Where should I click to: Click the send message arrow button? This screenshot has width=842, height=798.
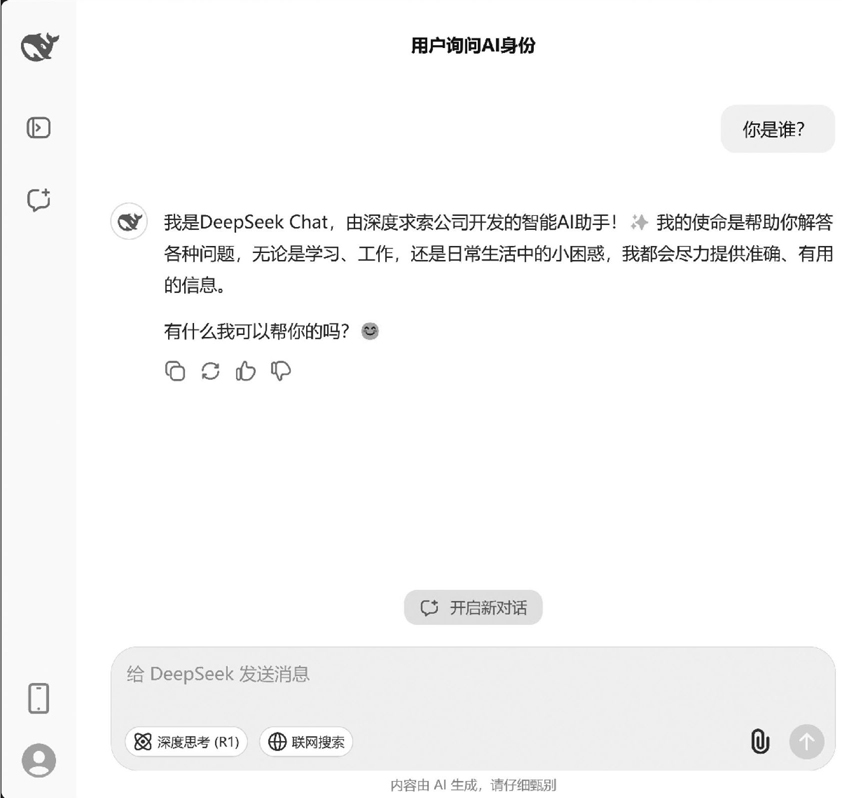pyautogui.click(x=806, y=742)
